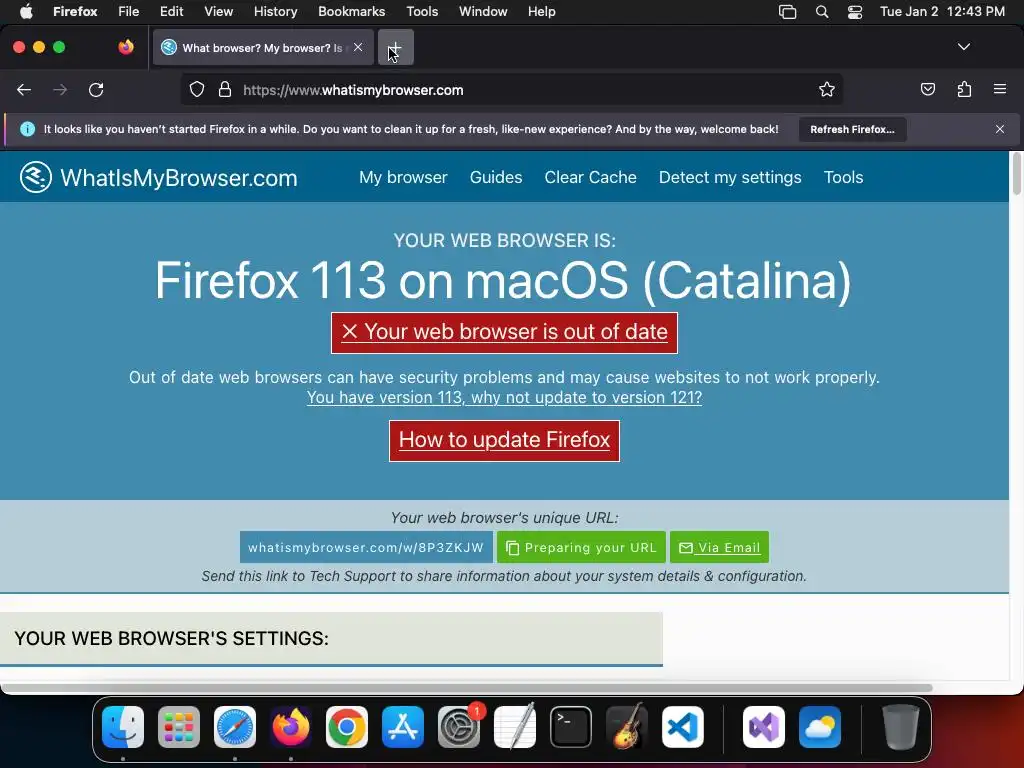Image resolution: width=1024 pixels, height=768 pixels.
Task: Open Clear Cache nav link
Action: click(590, 177)
